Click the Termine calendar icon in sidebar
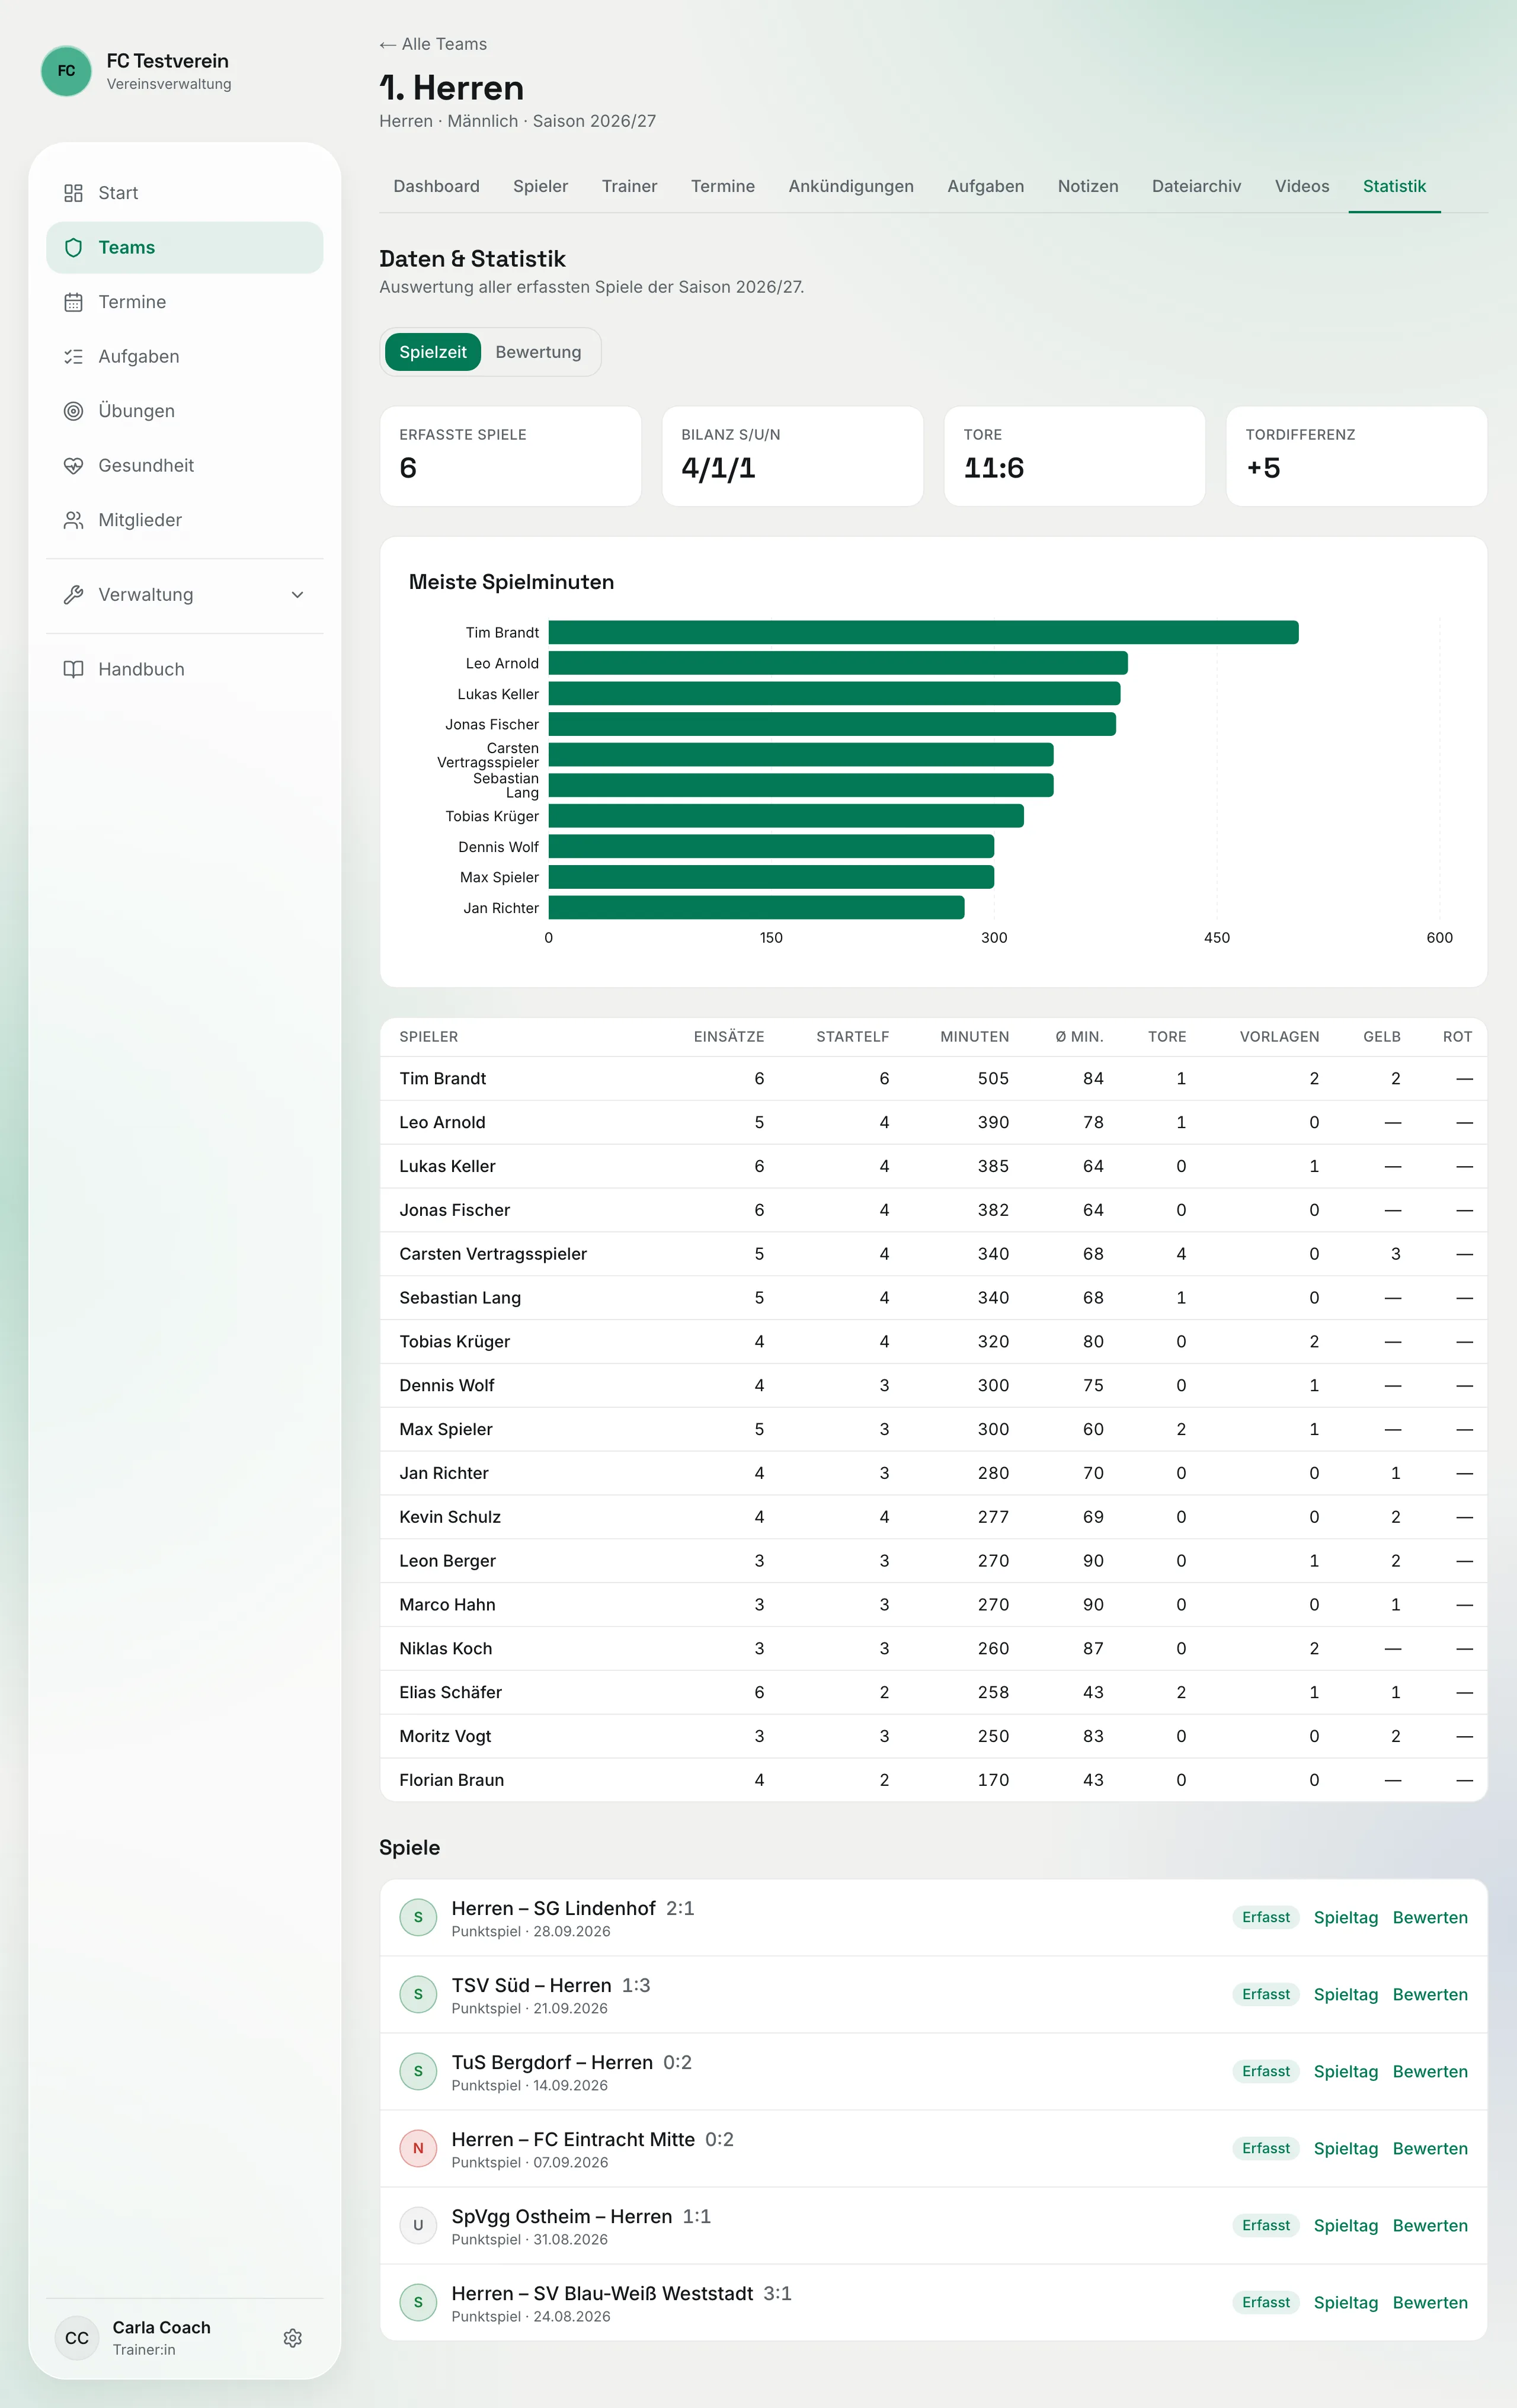This screenshot has height=2408, width=1517. tap(73, 302)
